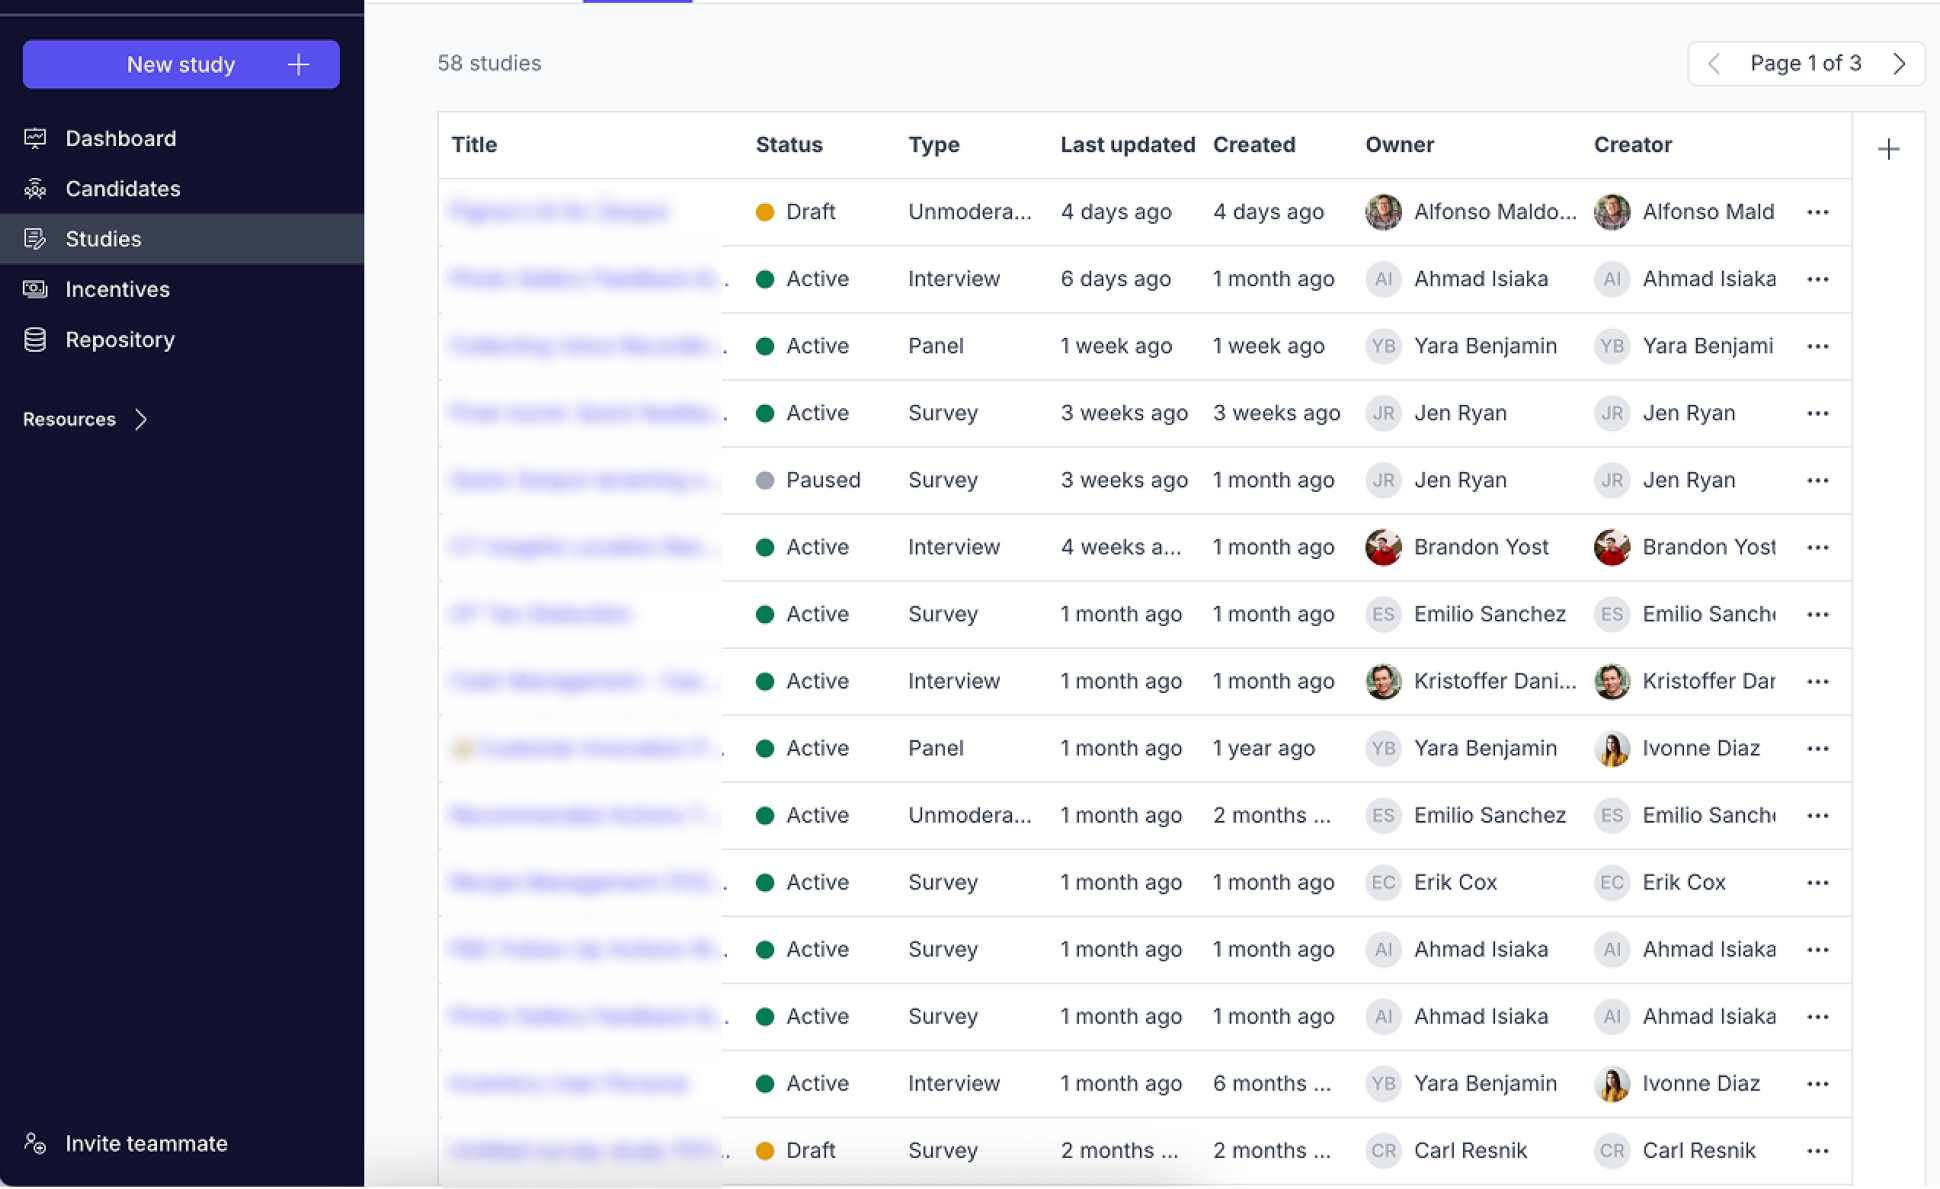Go to the next page of studies

click(1898, 64)
